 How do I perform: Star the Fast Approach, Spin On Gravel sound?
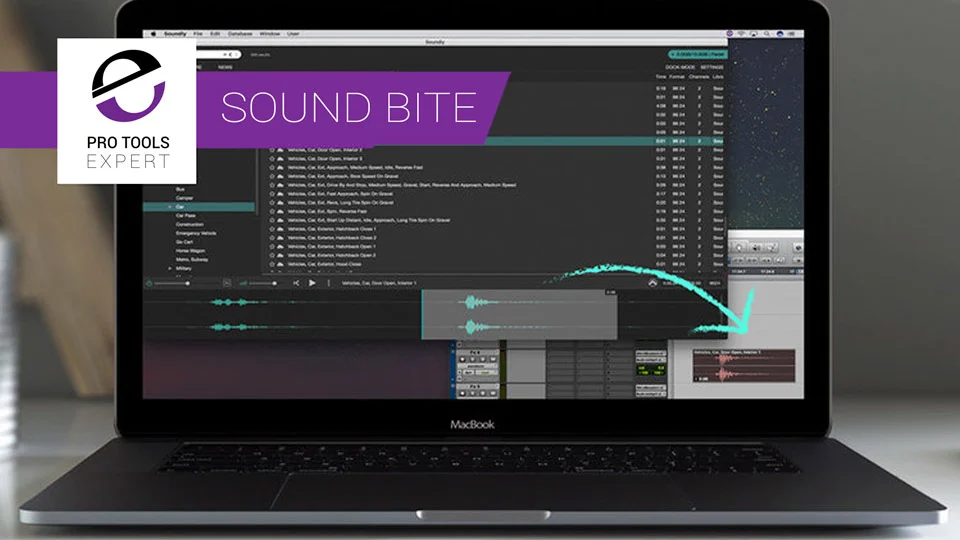[x=272, y=193]
